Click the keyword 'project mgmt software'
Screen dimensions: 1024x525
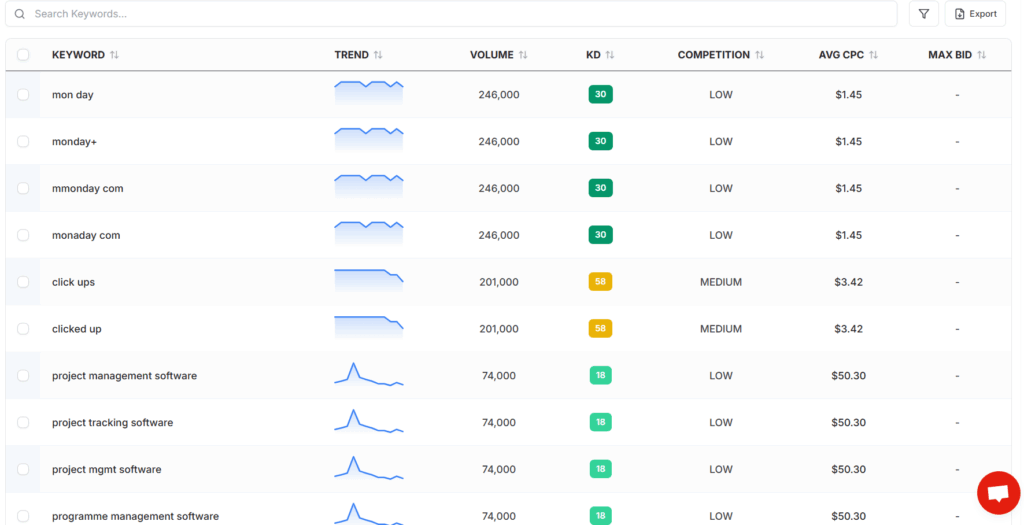pos(106,469)
